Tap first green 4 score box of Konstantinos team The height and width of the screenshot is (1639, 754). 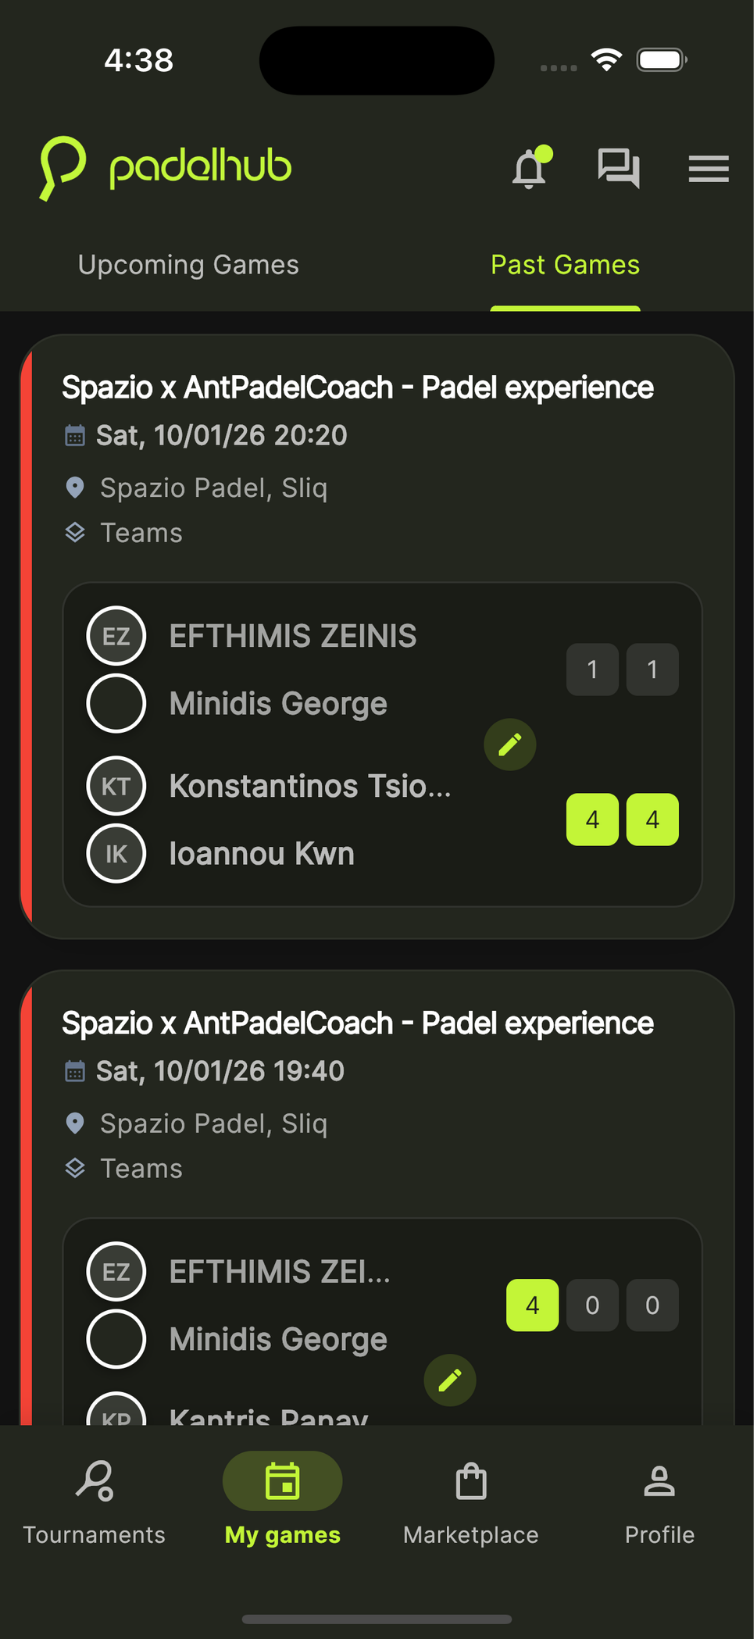[592, 820]
